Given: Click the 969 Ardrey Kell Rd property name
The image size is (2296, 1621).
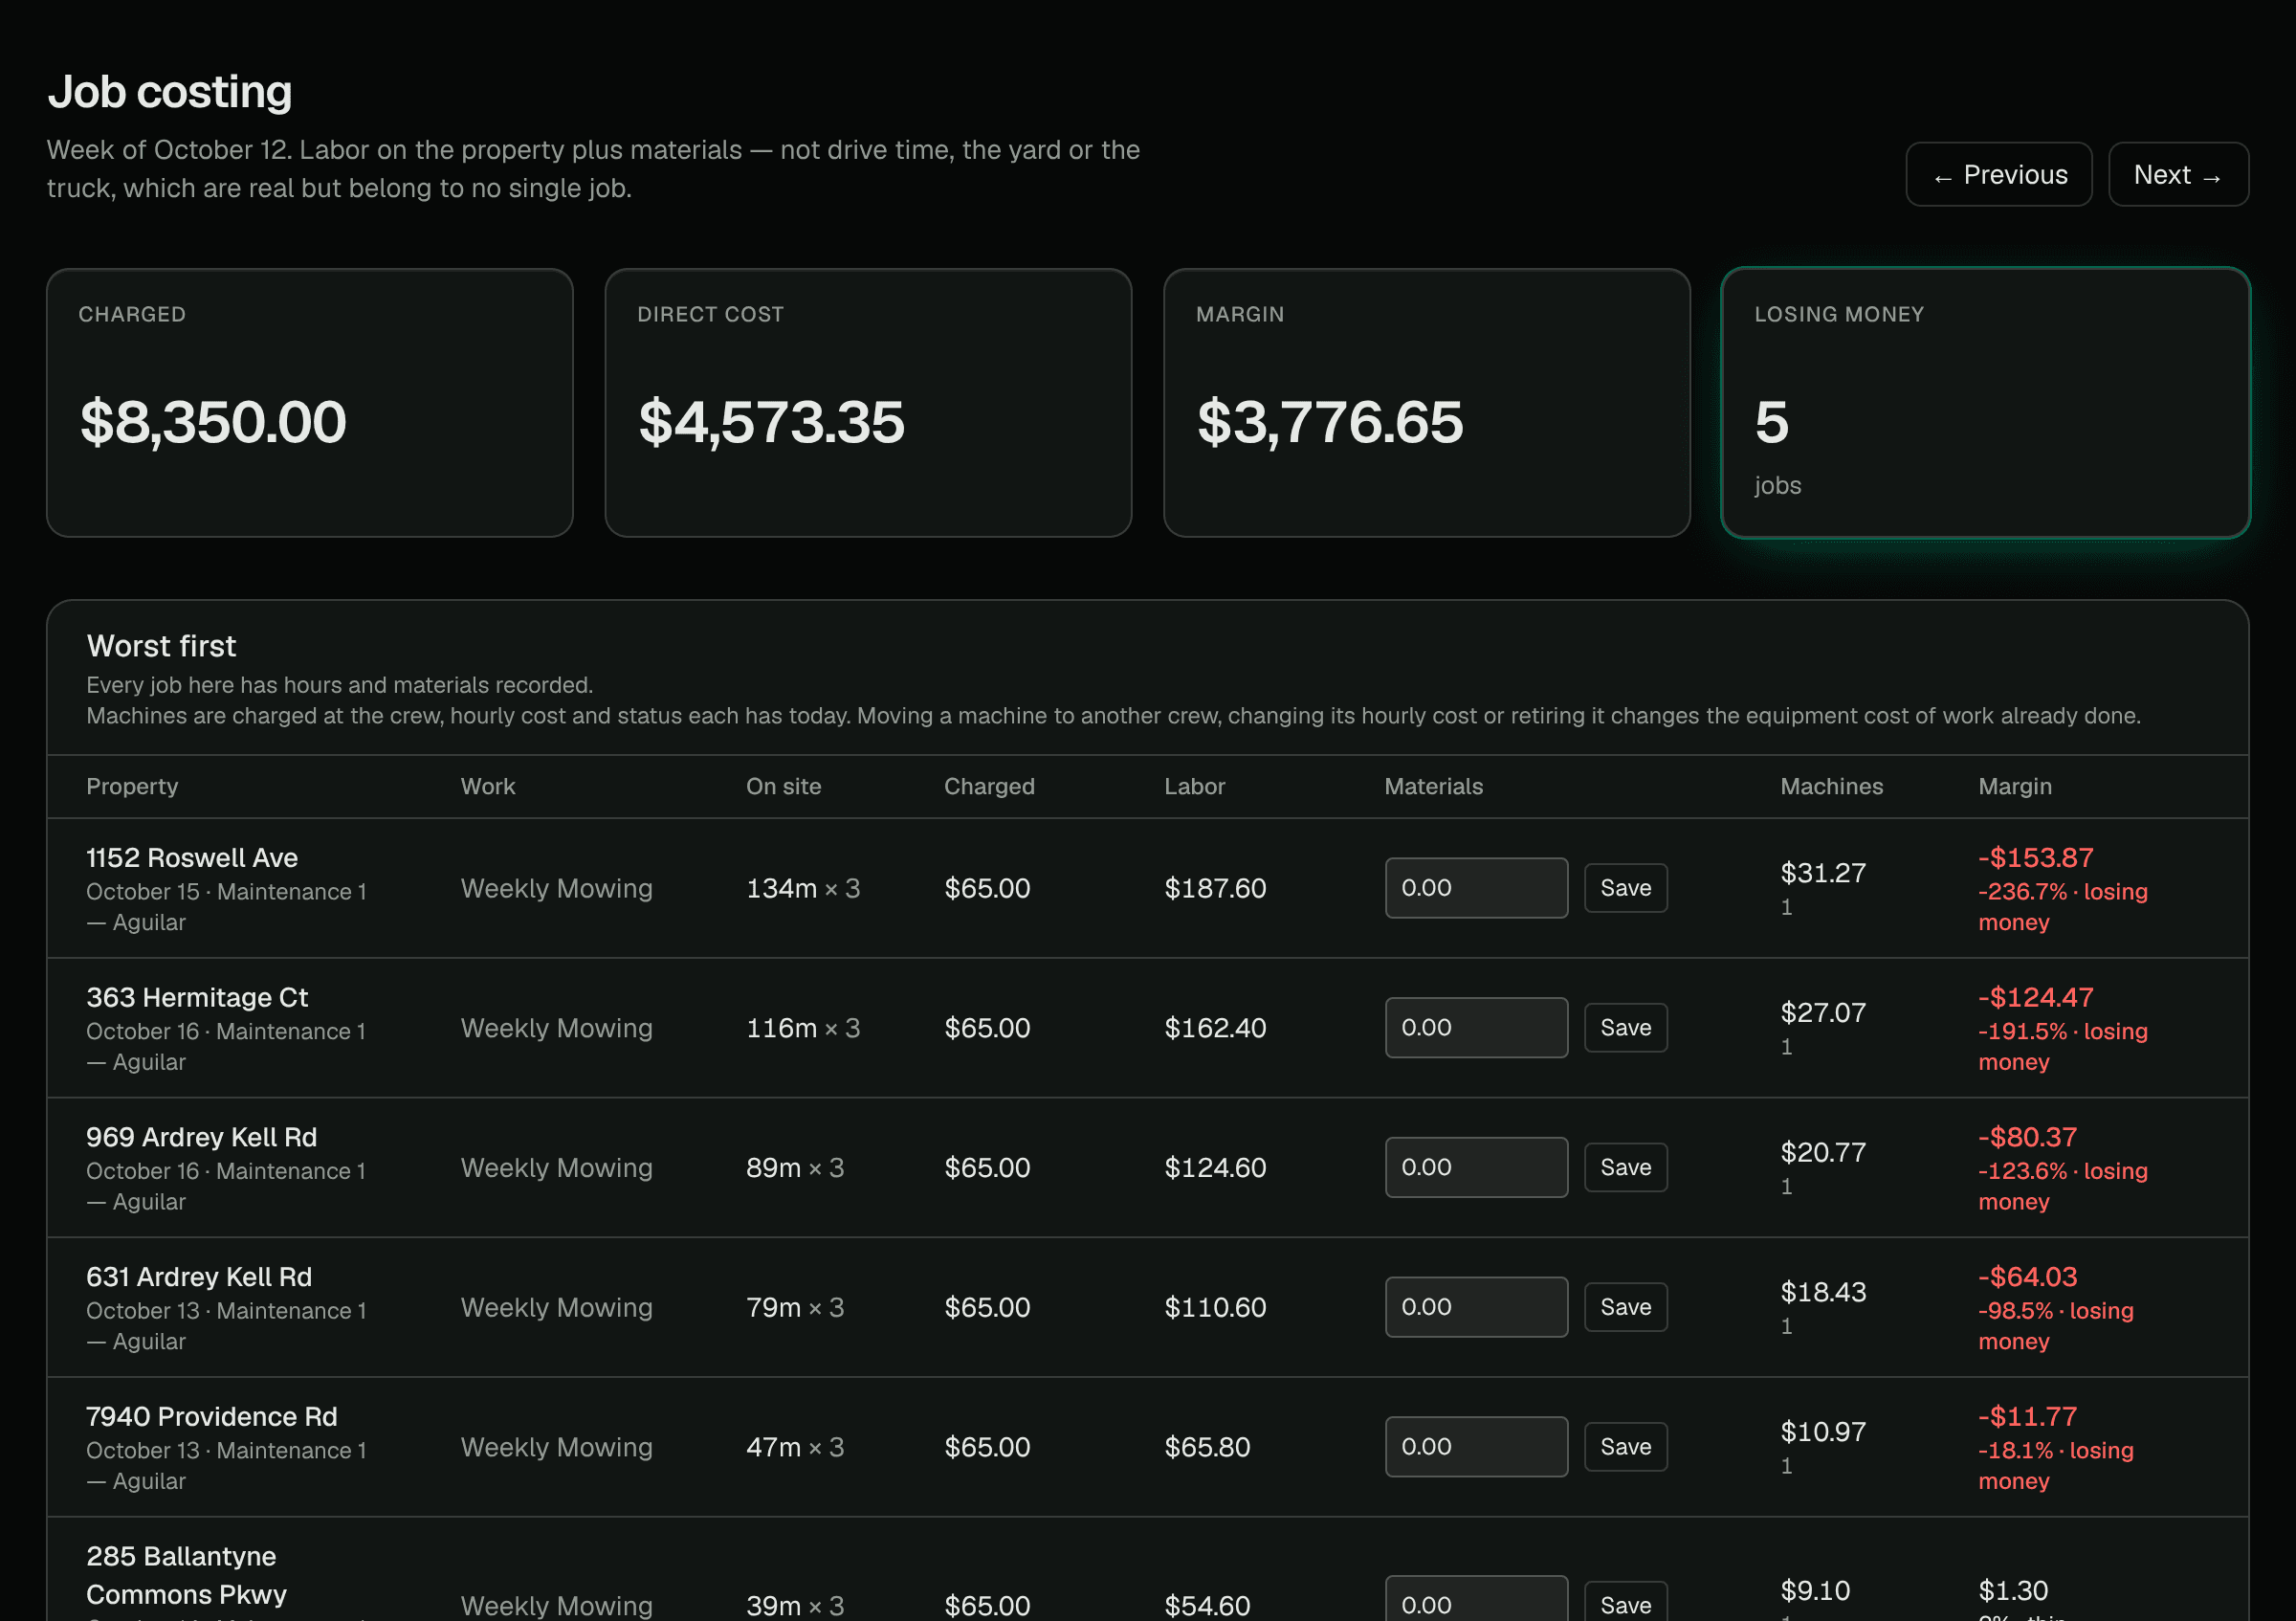Looking at the screenshot, I should (x=201, y=1137).
